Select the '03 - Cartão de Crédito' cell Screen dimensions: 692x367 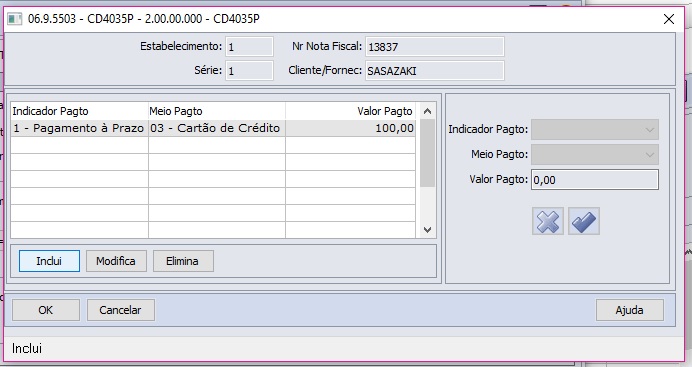[217, 128]
